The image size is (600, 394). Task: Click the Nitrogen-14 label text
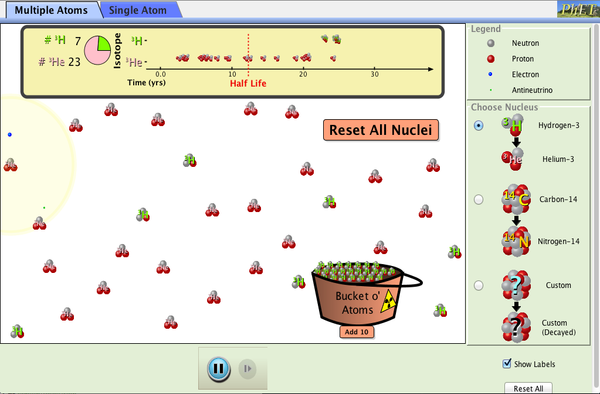(559, 241)
